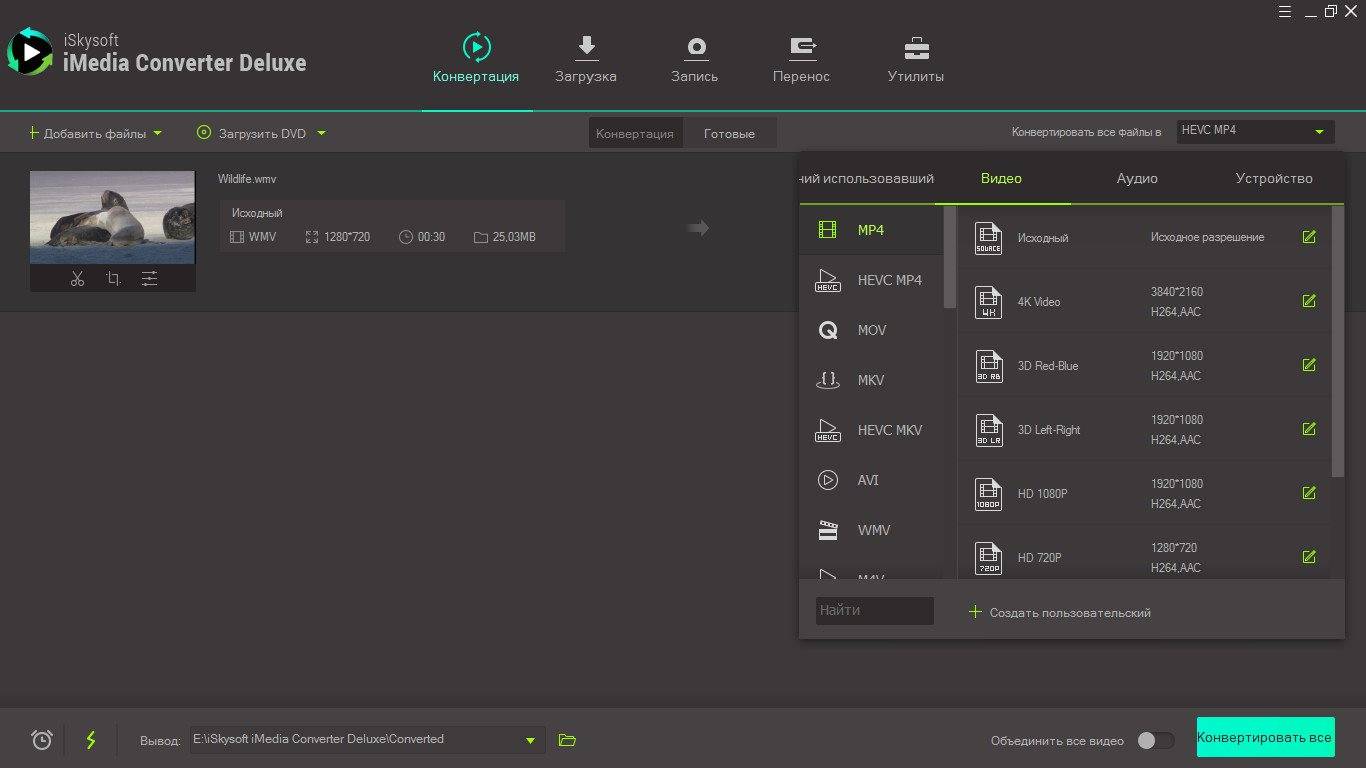Edit the 4K Video preset settings
This screenshot has height=768, width=1366.
[1309, 301]
